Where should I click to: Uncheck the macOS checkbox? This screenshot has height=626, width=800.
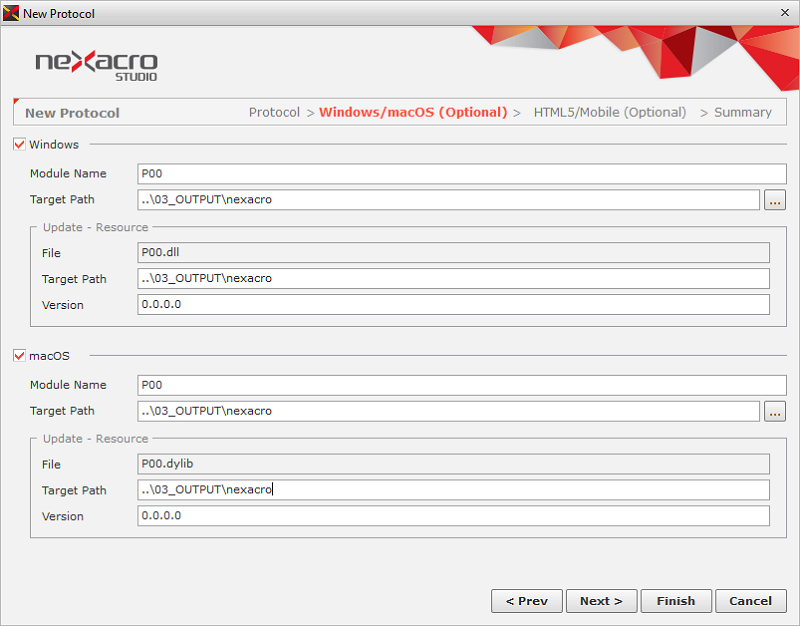pyautogui.click(x=19, y=355)
